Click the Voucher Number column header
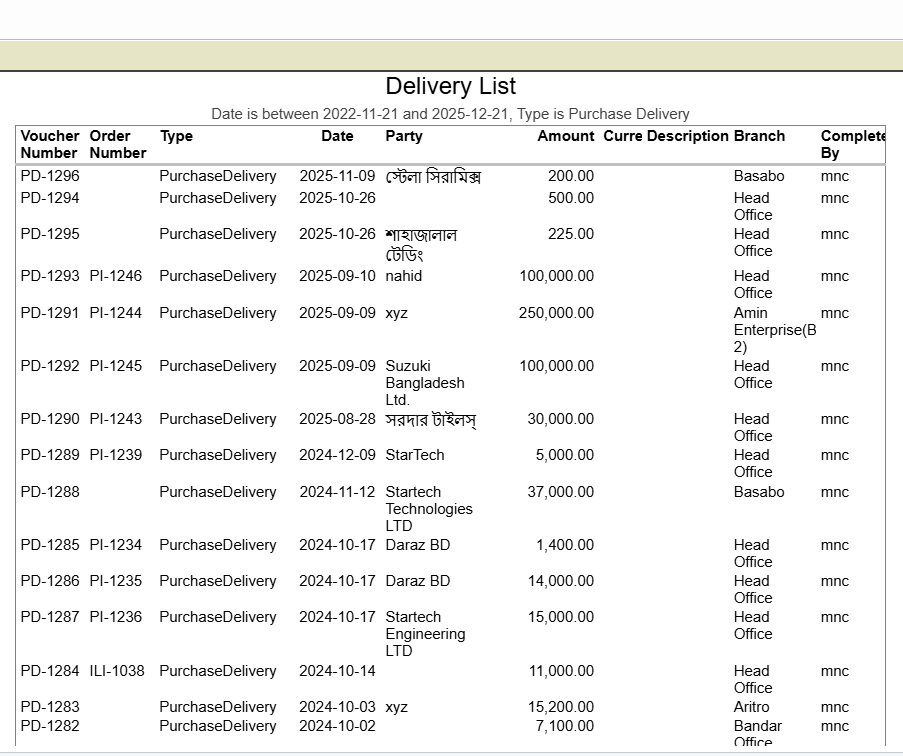Screen dimensions: 903x756 click(x=49, y=145)
